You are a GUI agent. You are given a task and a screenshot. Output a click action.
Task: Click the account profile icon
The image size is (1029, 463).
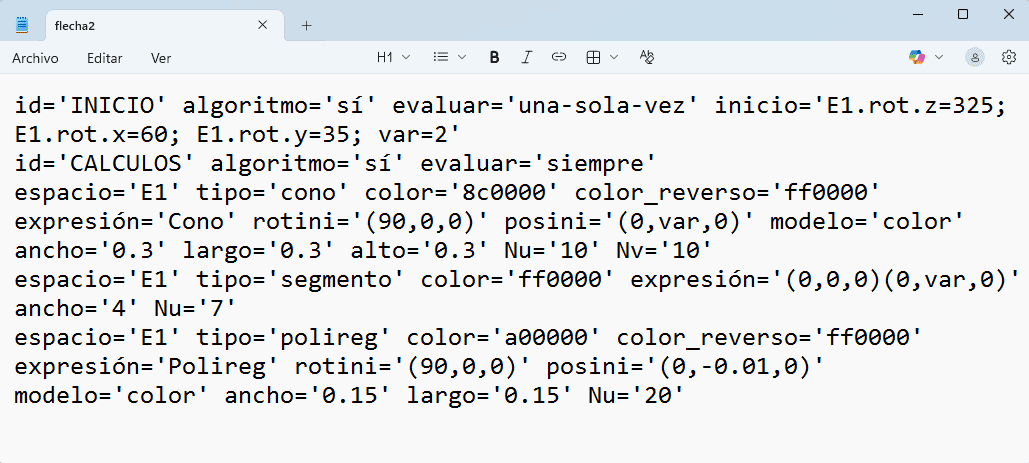pos(975,58)
